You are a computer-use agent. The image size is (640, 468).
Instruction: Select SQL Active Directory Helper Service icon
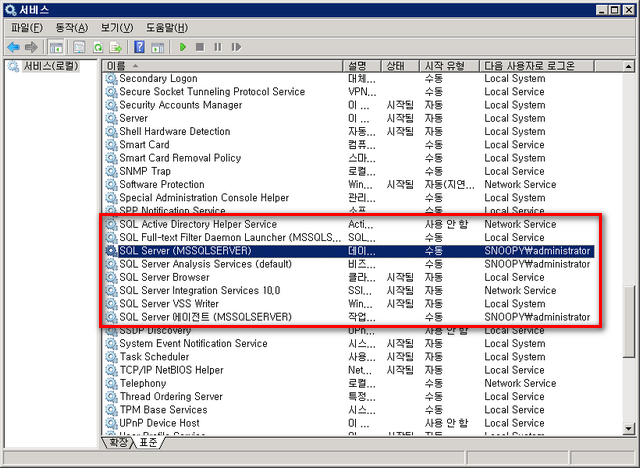pos(111,224)
